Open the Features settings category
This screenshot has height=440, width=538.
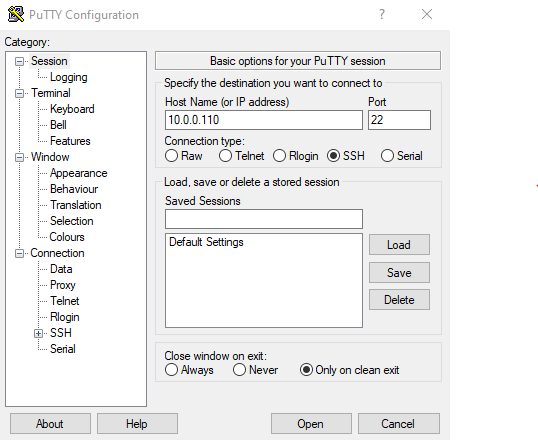[x=70, y=141]
